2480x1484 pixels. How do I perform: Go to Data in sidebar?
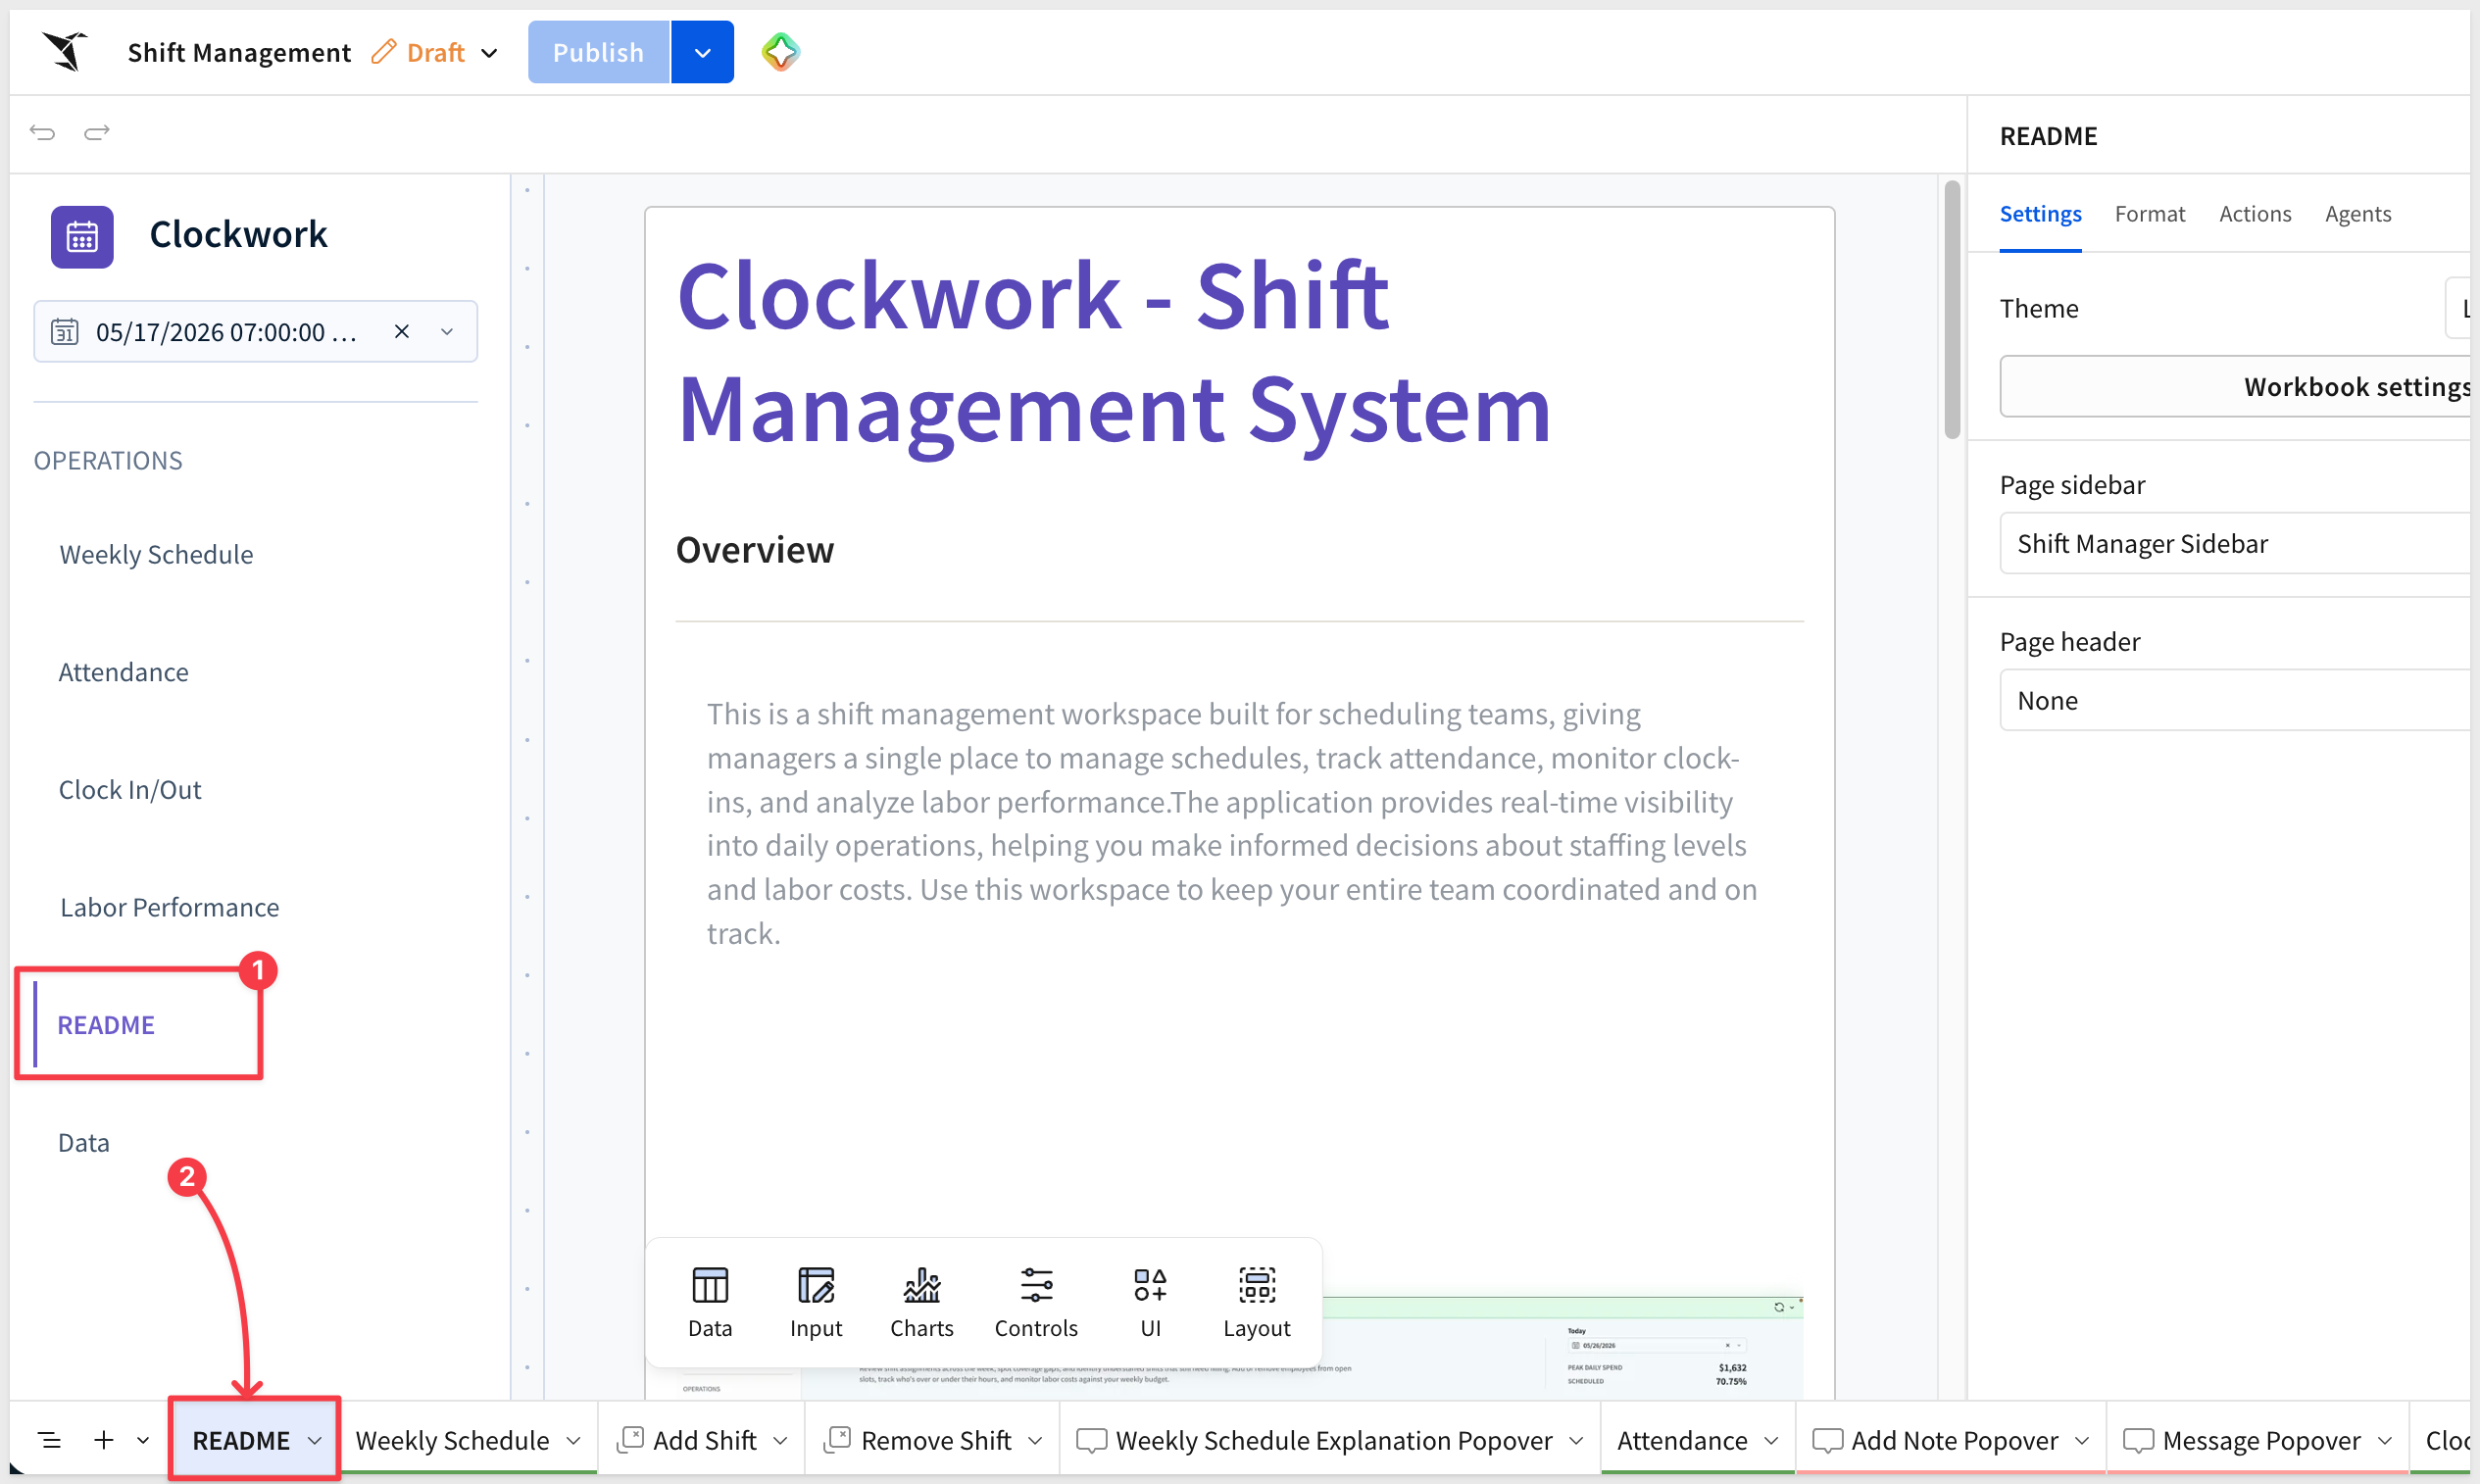(84, 1142)
